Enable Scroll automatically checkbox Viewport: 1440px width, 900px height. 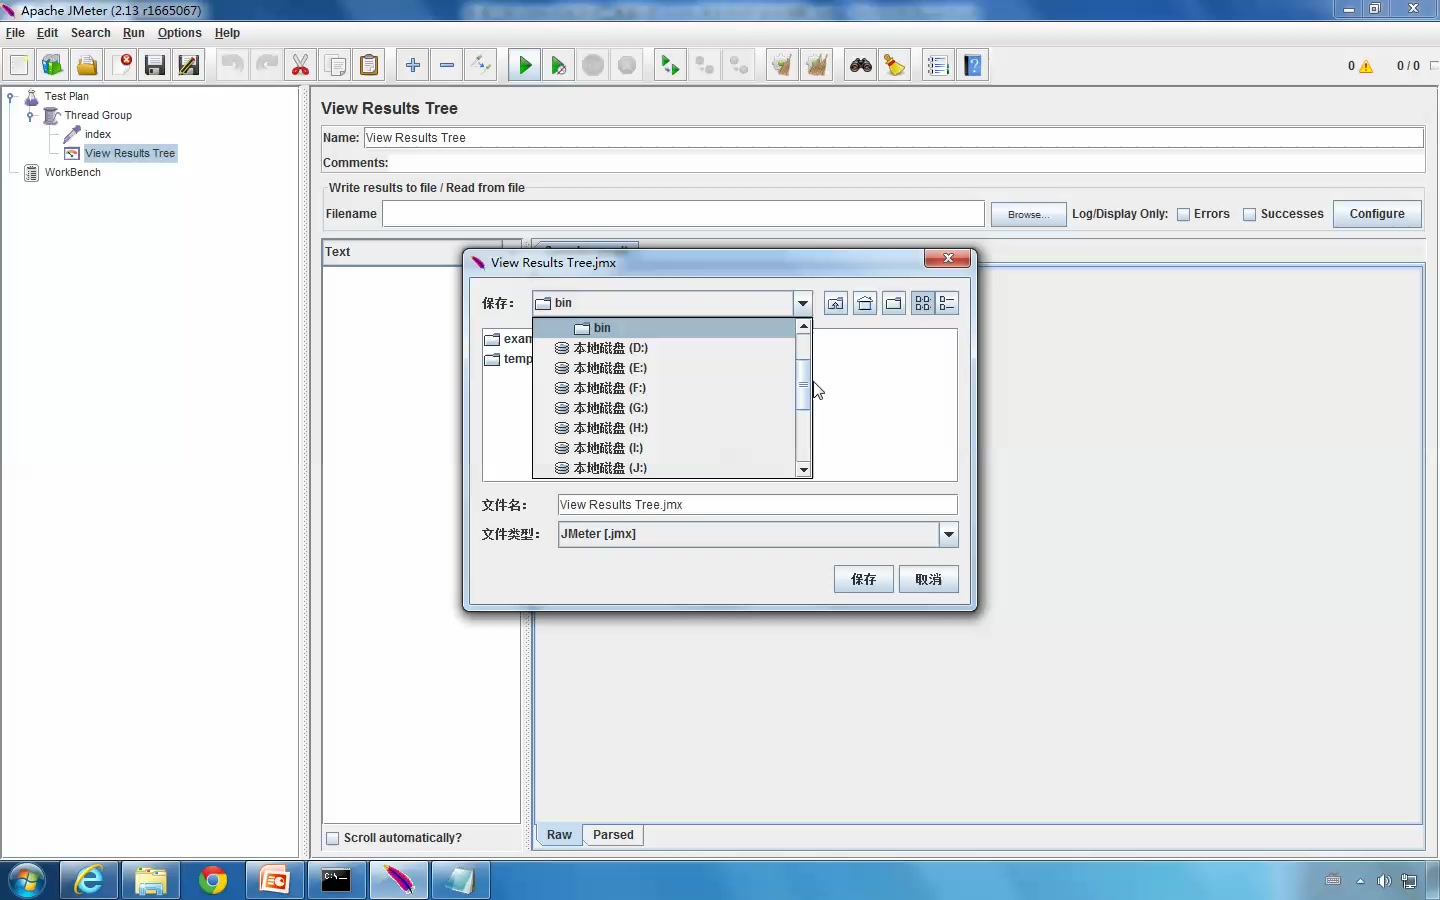(333, 838)
